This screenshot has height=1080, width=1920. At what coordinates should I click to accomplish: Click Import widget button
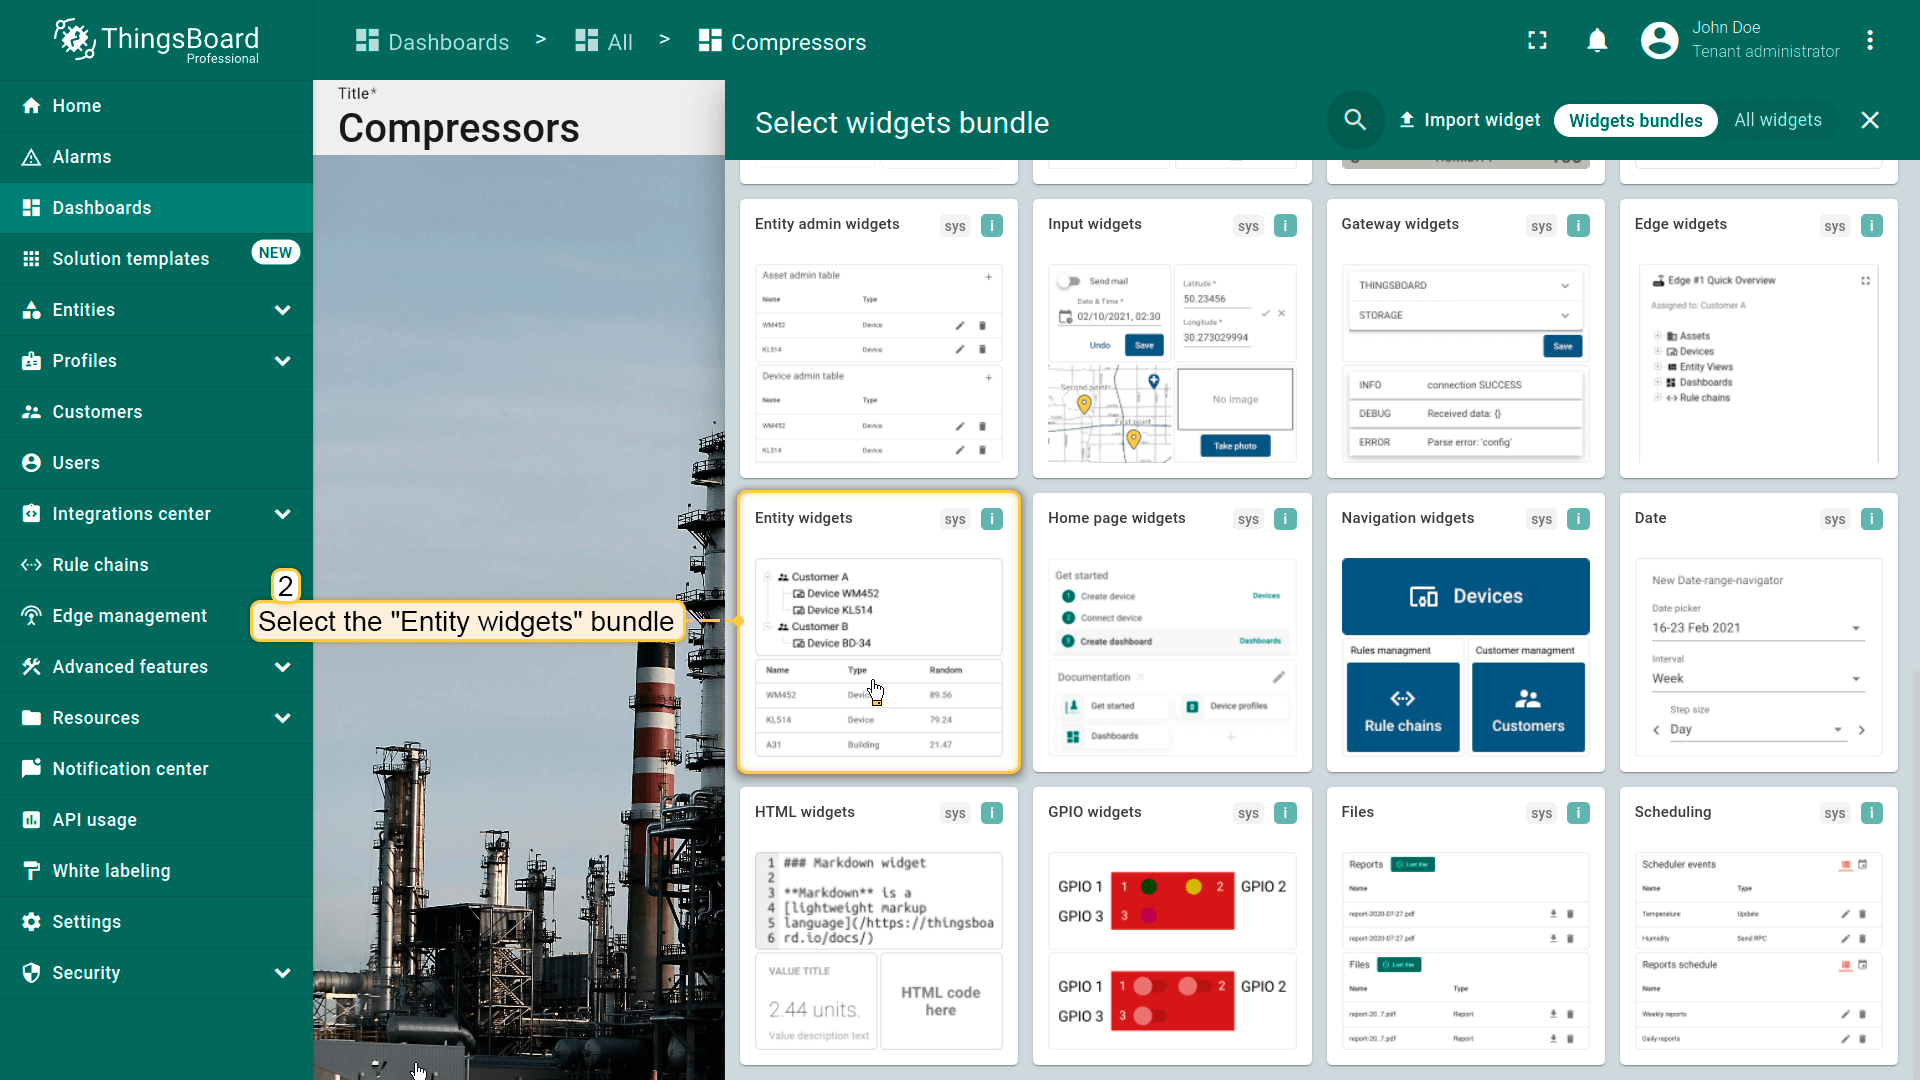point(1469,120)
